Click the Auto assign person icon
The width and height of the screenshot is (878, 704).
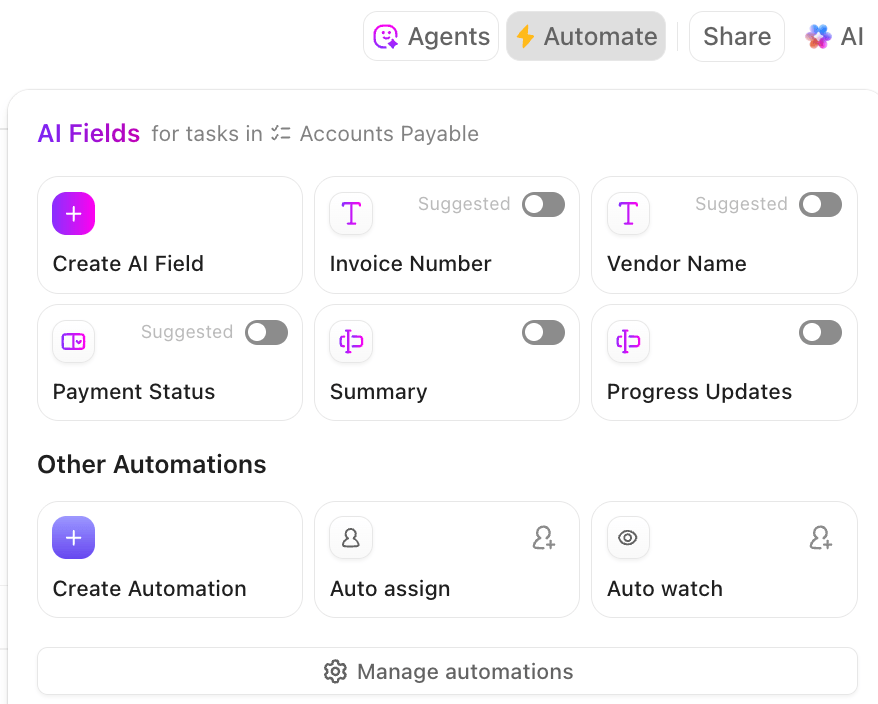coord(350,537)
